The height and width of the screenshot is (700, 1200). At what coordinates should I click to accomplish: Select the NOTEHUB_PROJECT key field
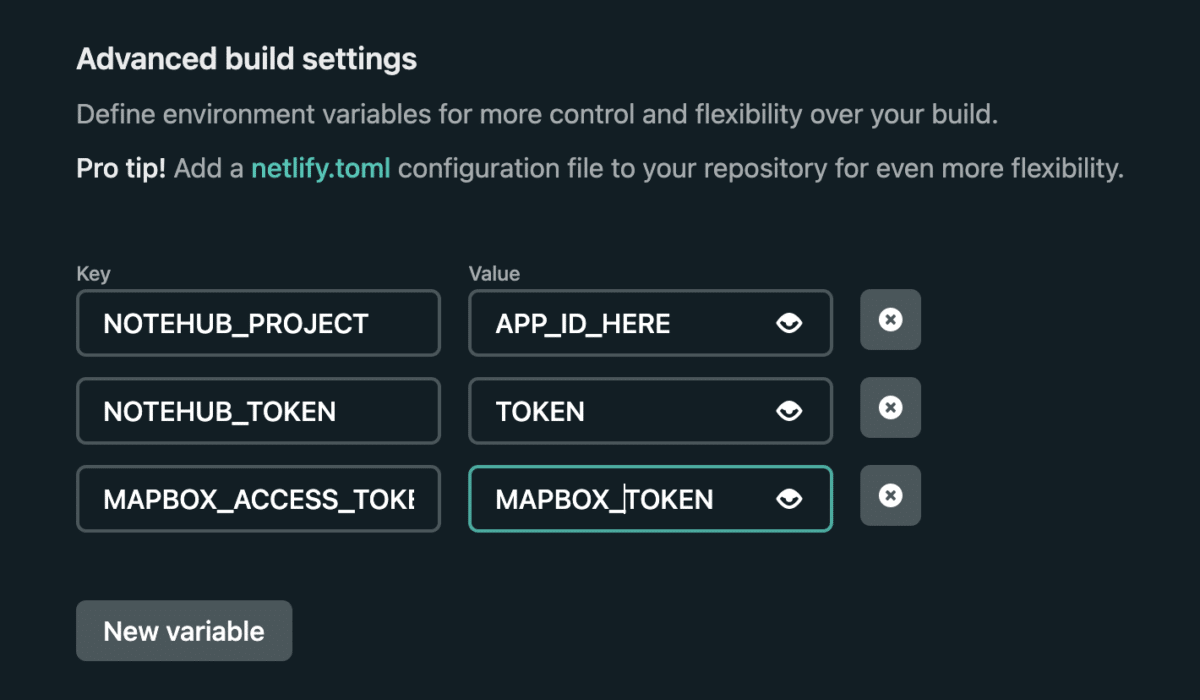(258, 323)
